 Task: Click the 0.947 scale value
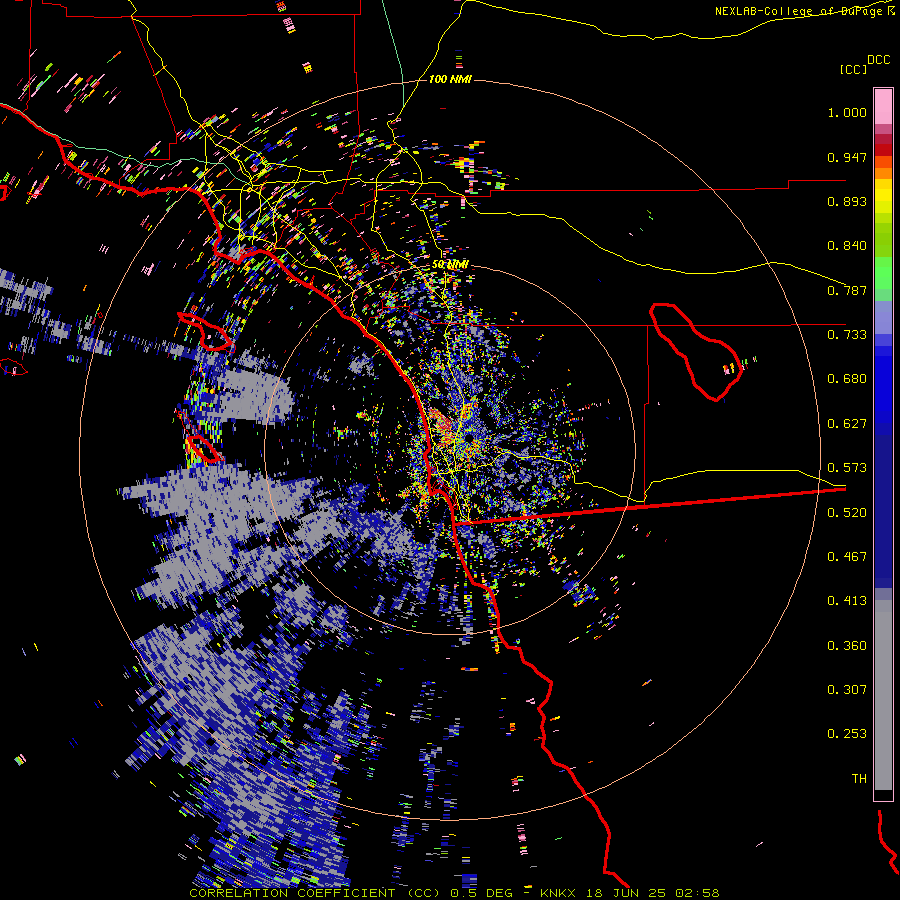pyautogui.click(x=847, y=157)
